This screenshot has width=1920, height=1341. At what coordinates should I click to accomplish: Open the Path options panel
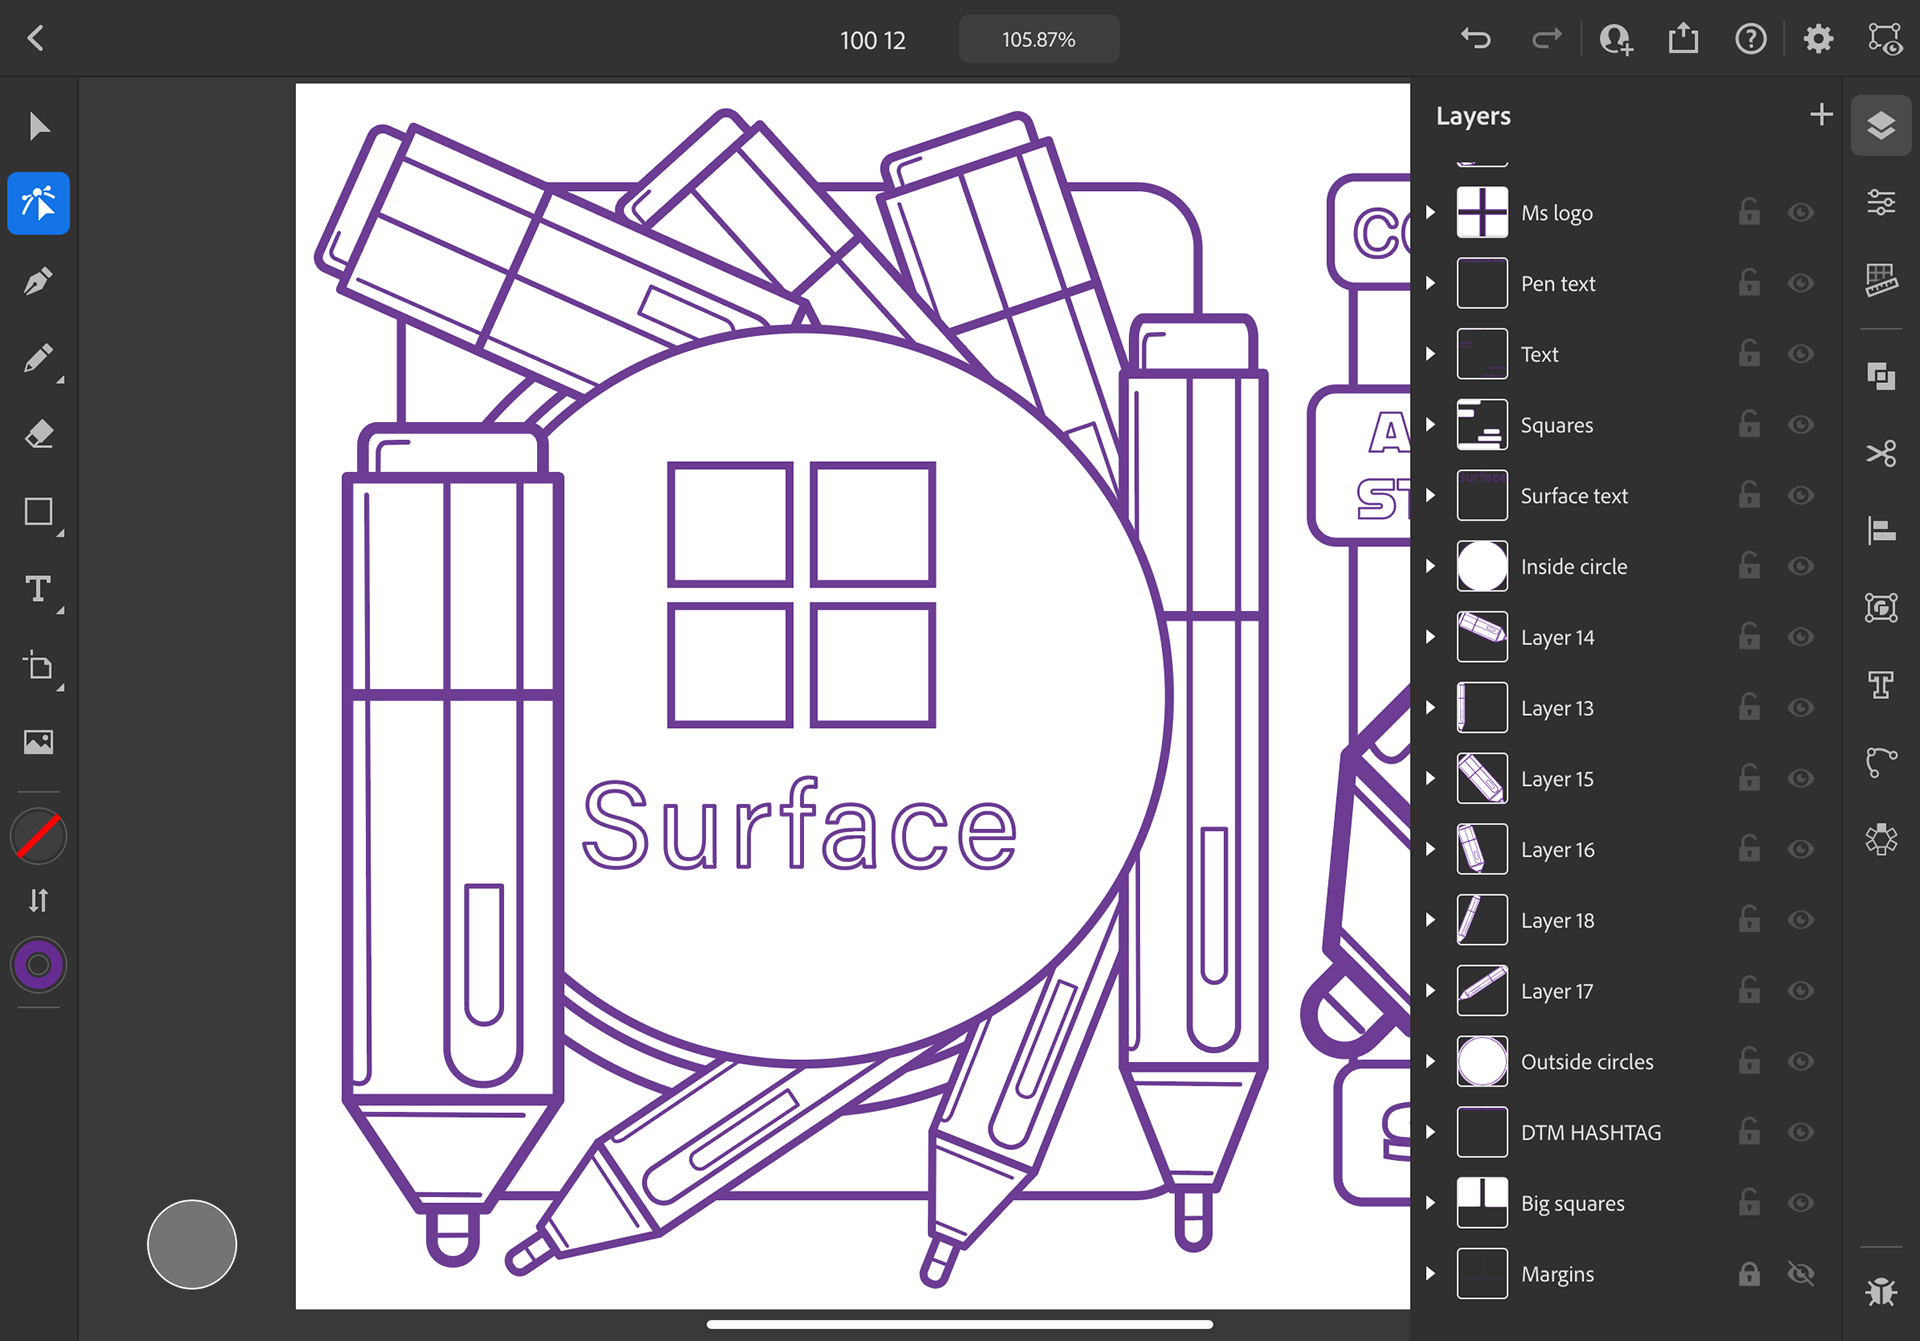[1881, 762]
